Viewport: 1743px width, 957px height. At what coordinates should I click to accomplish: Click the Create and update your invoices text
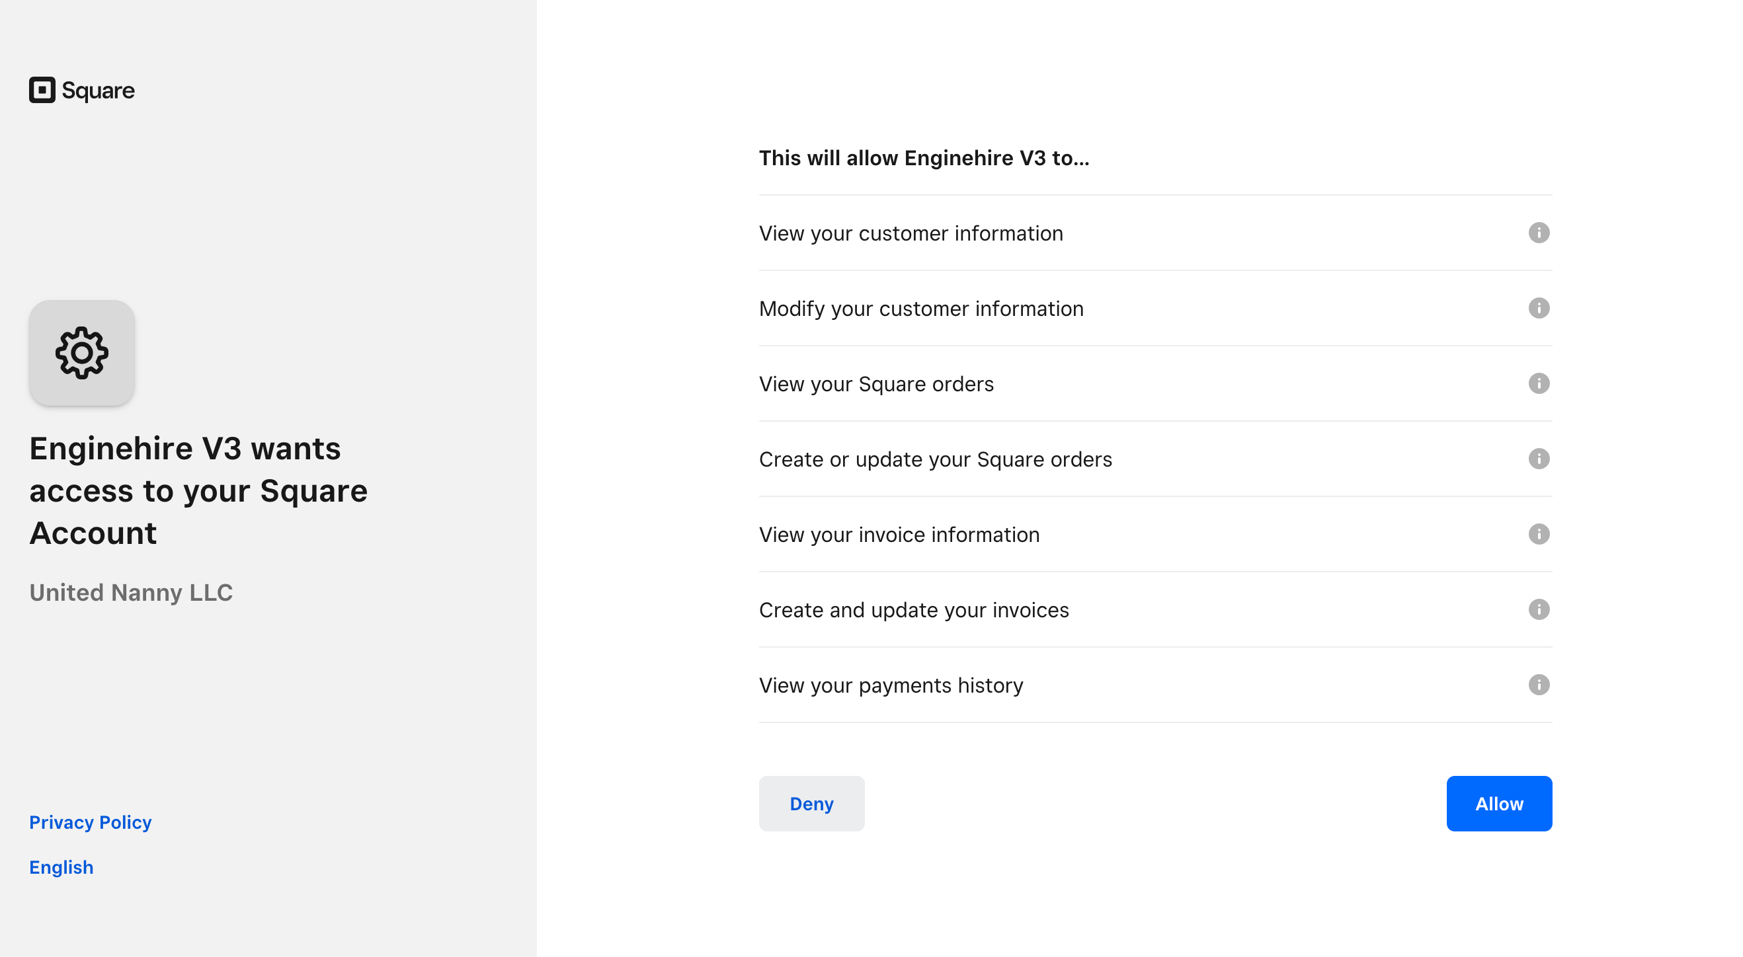point(914,610)
